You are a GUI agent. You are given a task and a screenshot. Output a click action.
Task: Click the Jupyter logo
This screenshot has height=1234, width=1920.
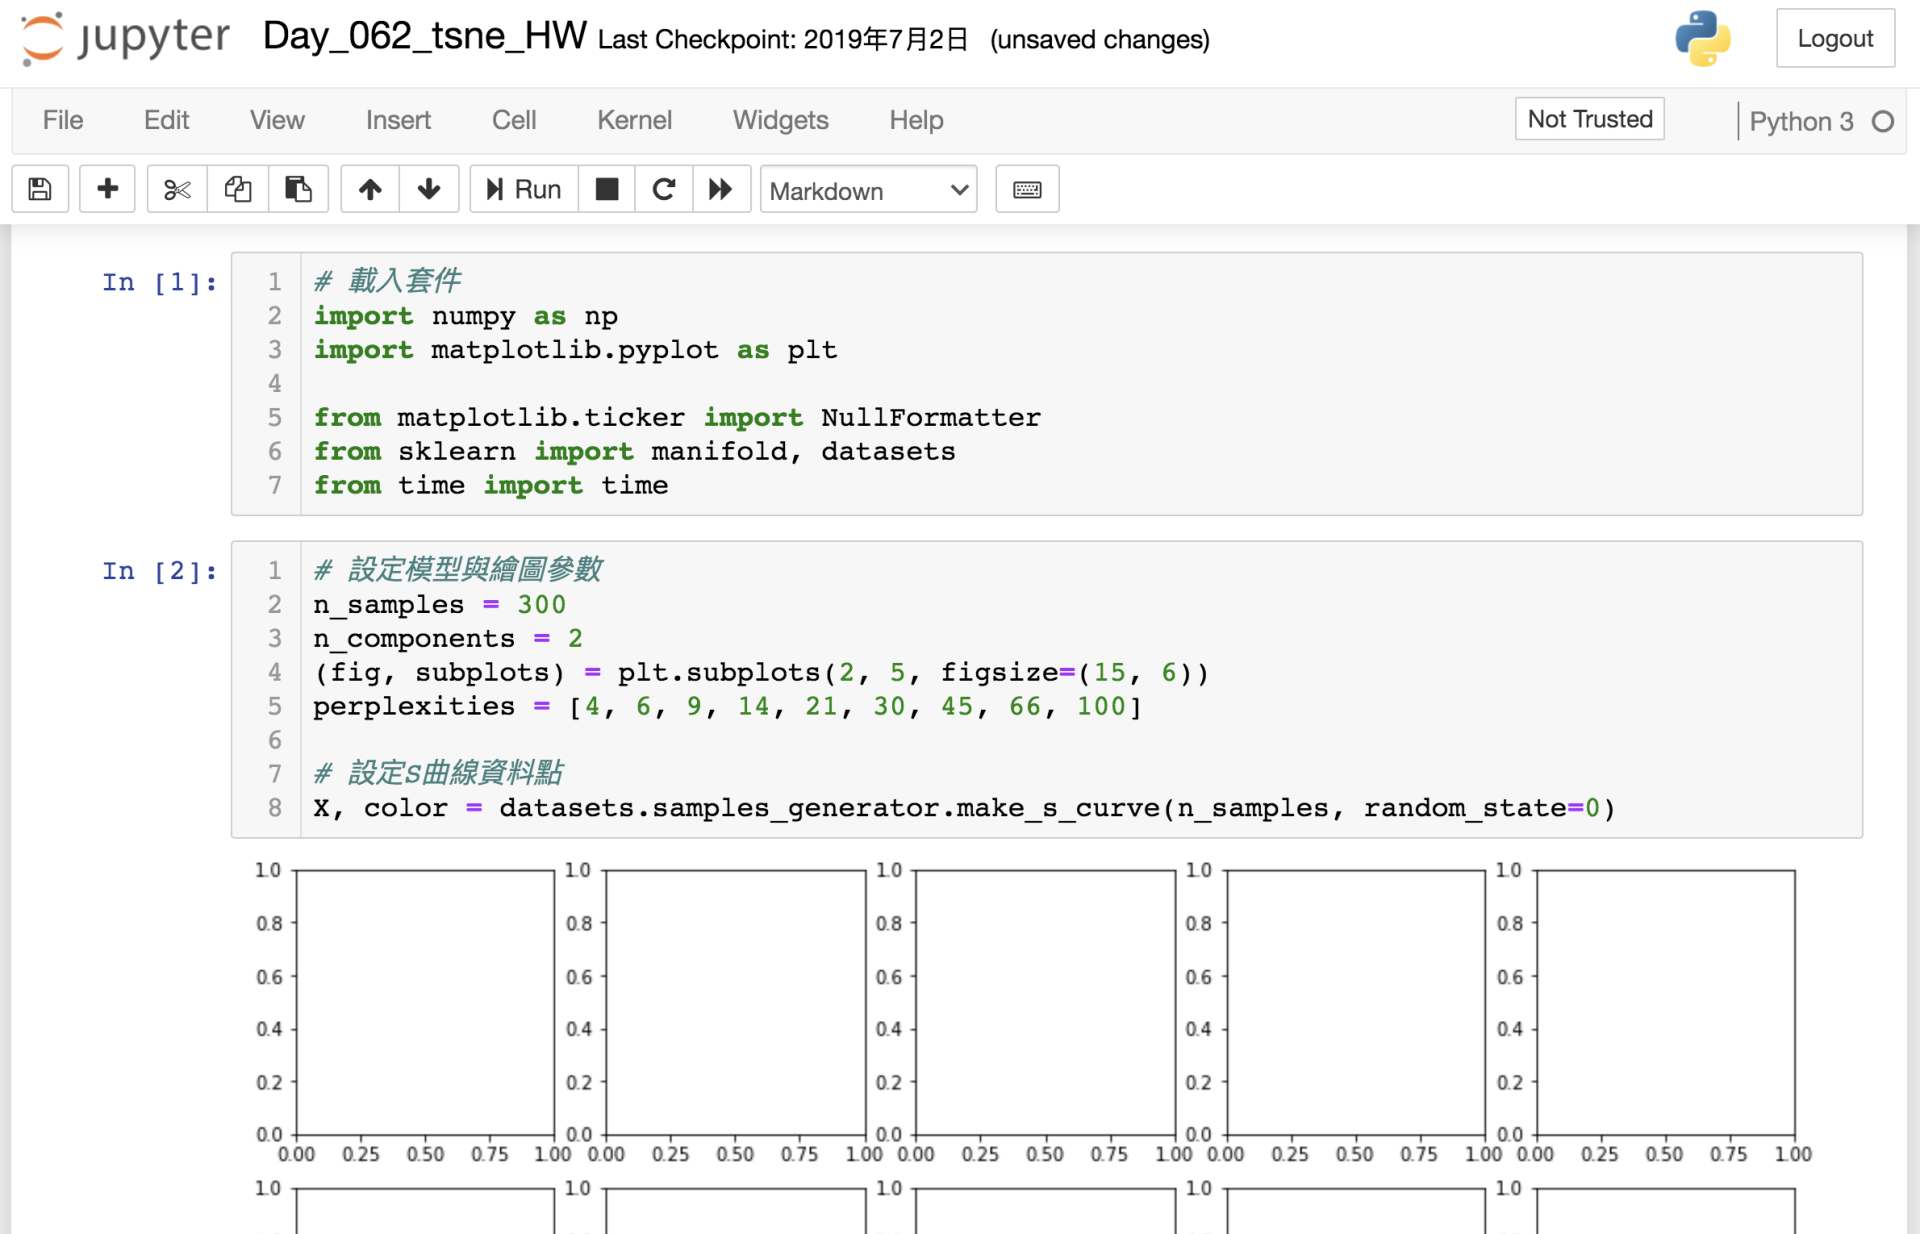pyautogui.click(x=125, y=38)
